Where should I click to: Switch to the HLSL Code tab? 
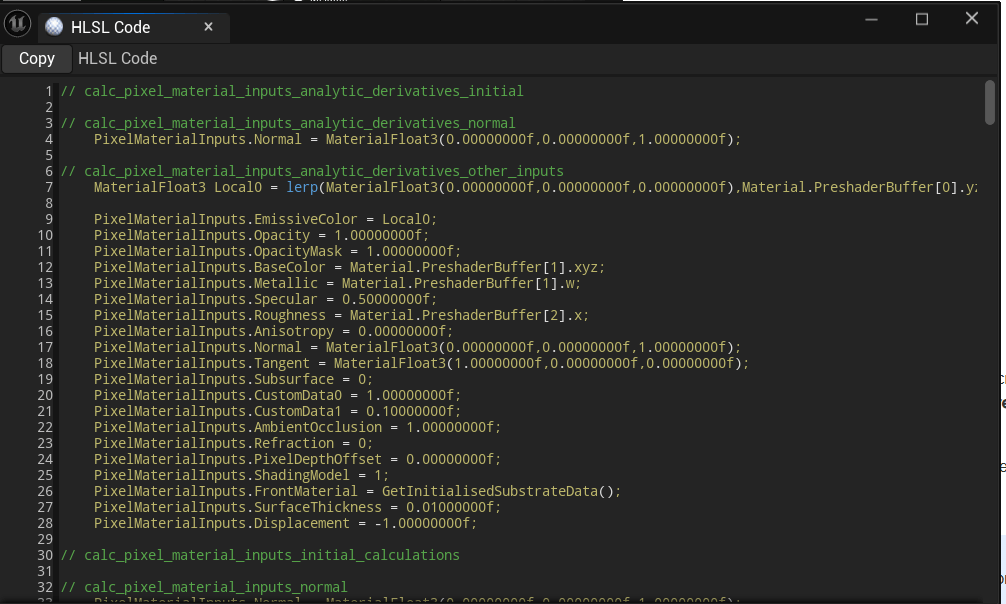110,27
